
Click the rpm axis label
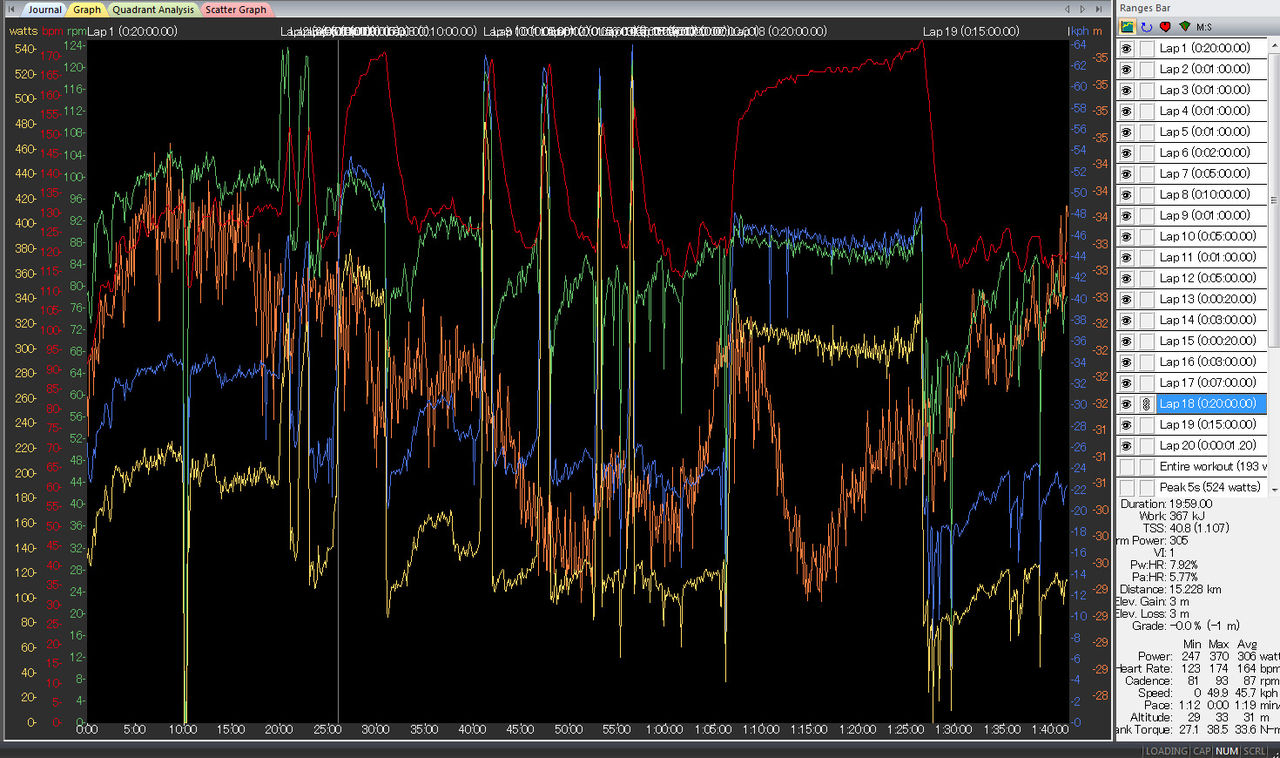tap(76, 31)
